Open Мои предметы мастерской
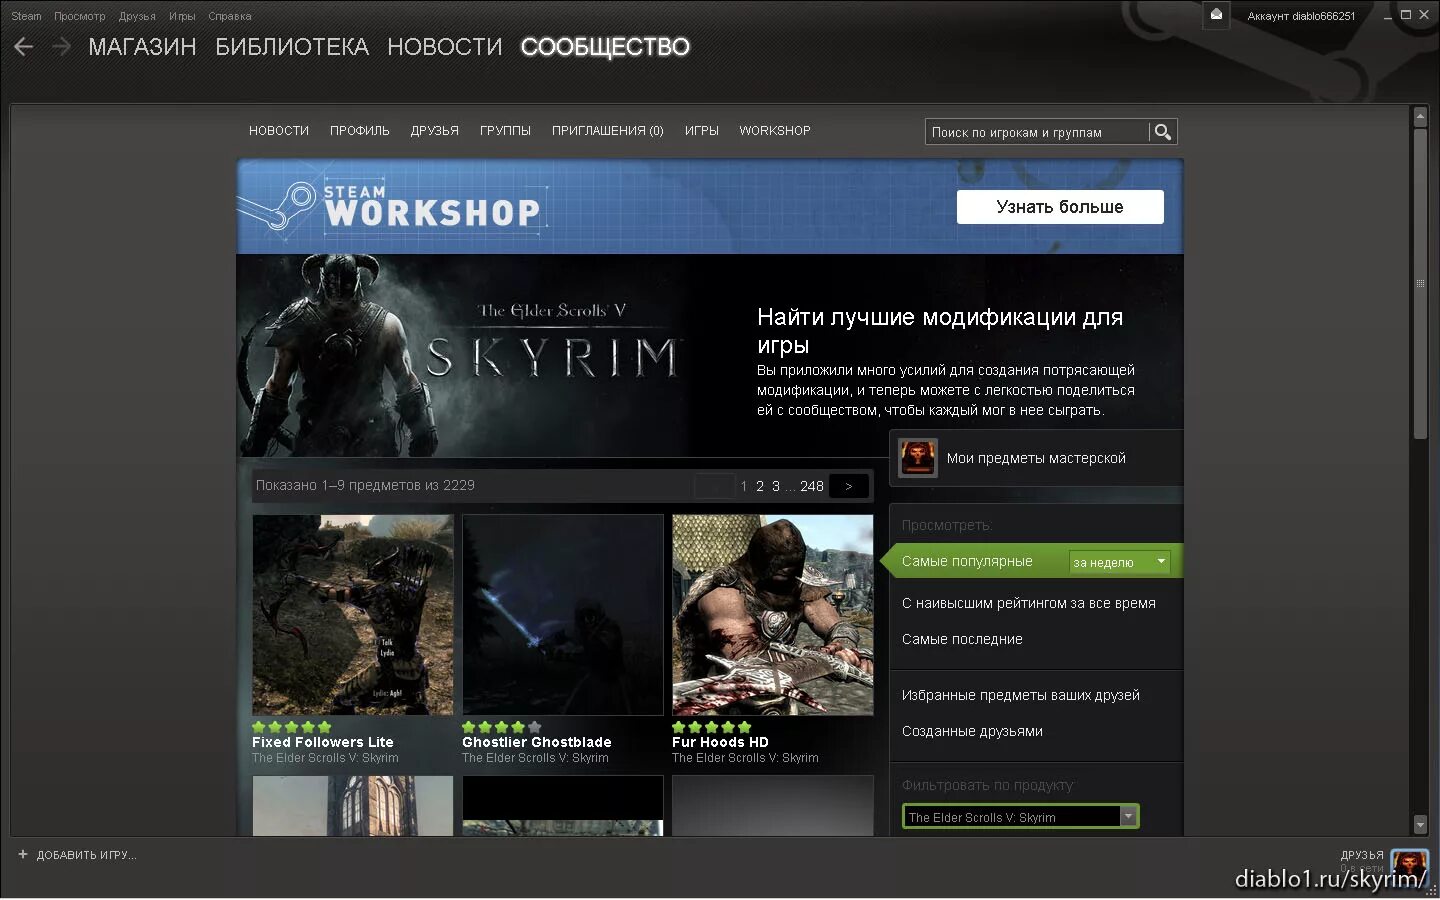The width and height of the screenshot is (1440, 900). coord(1036,458)
